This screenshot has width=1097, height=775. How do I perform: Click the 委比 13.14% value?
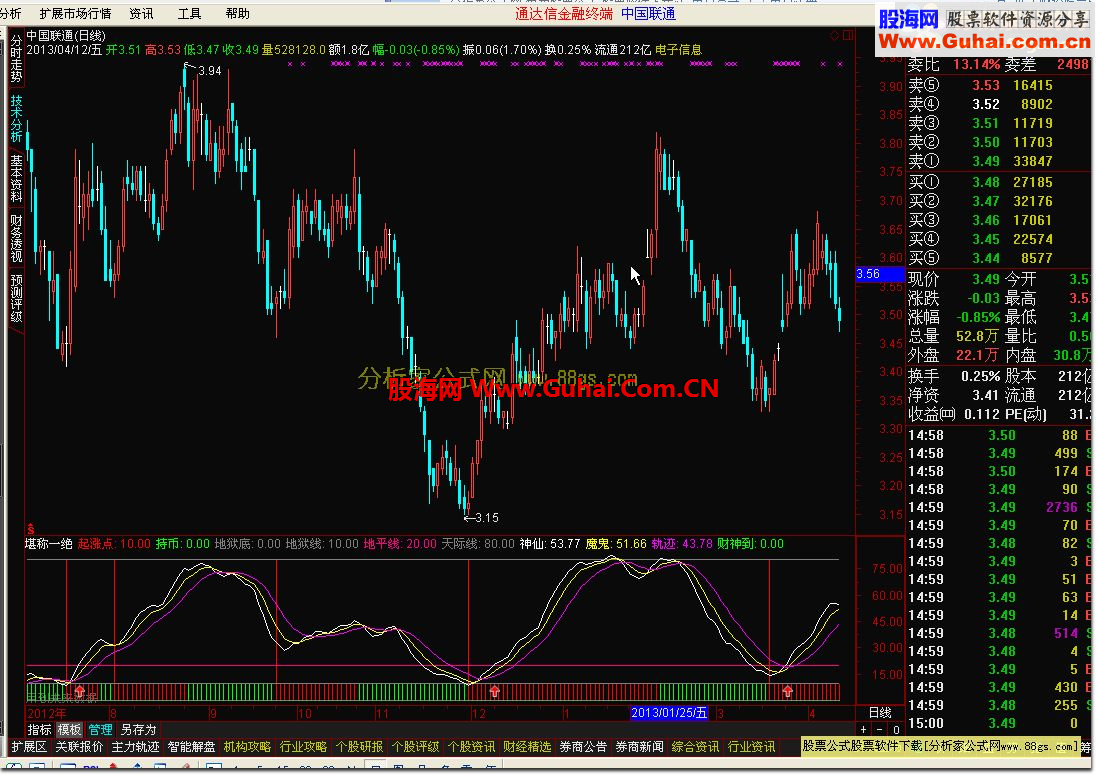976,64
